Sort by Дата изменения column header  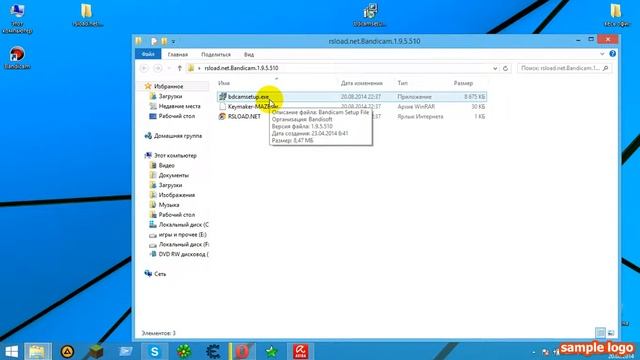[x=362, y=83]
